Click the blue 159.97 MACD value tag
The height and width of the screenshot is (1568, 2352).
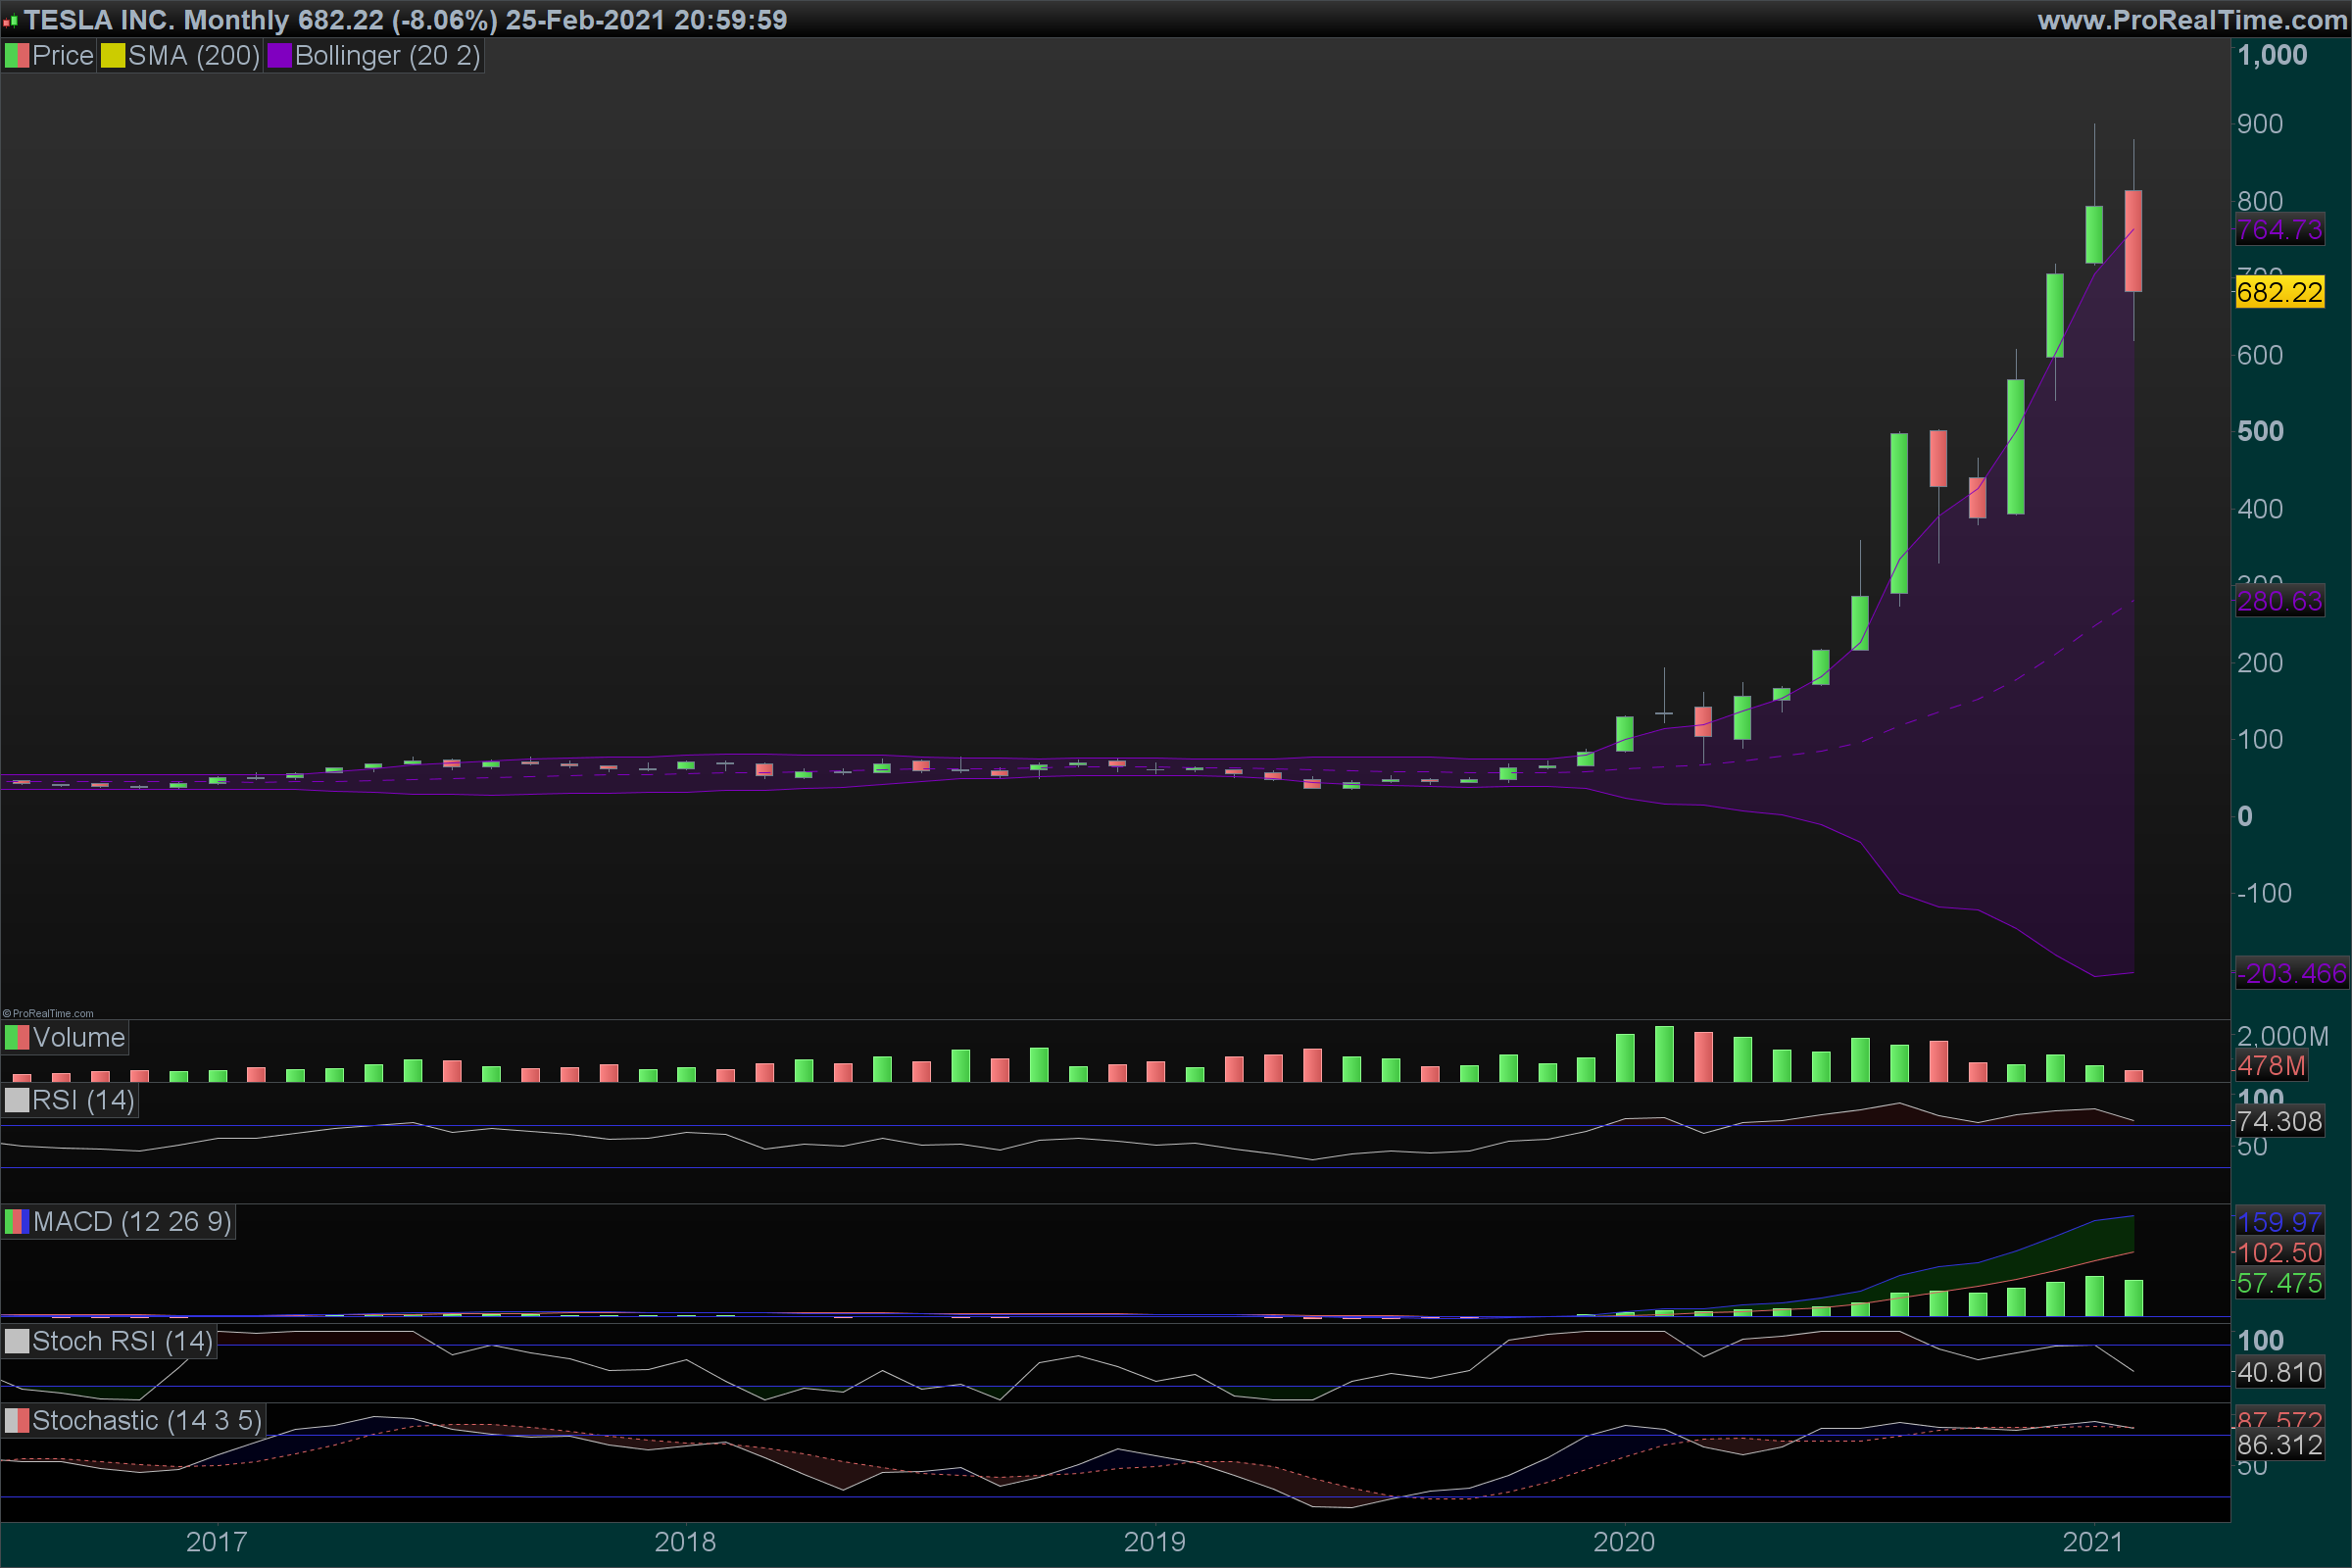(2279, 1221)
